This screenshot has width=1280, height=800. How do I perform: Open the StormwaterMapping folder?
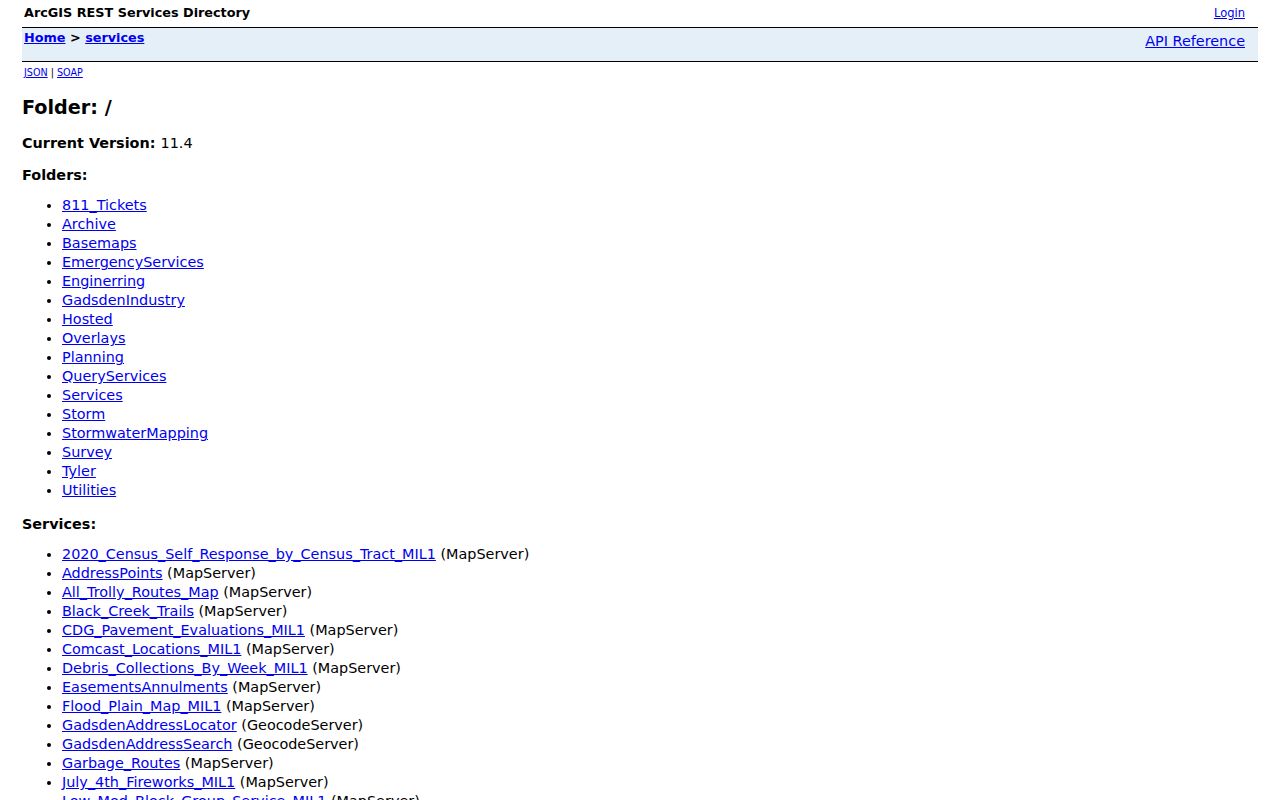(x=135, y=433)
